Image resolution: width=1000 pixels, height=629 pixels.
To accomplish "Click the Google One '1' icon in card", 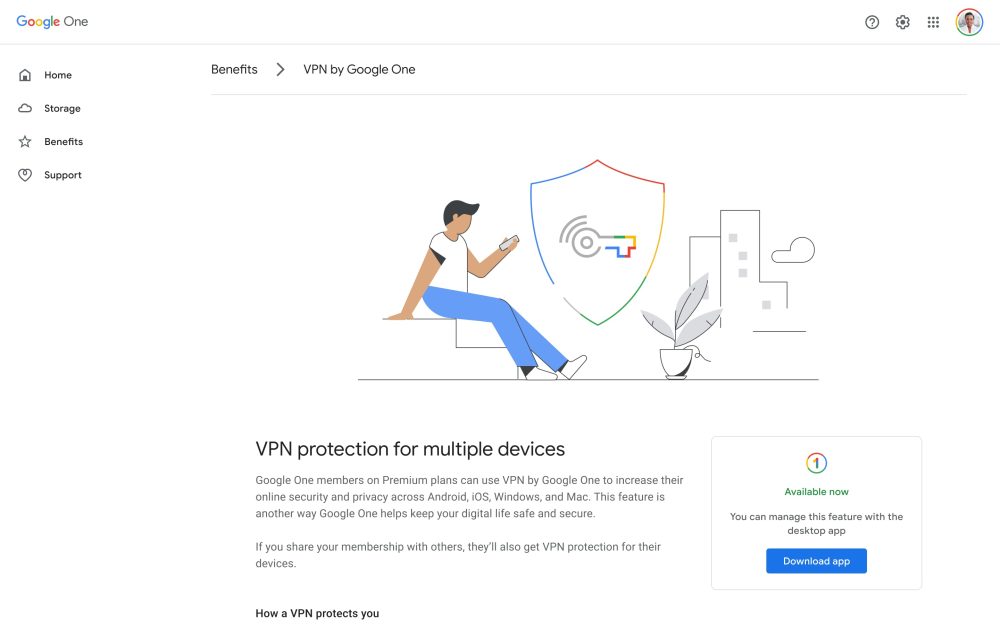I will click(x=817, y=463).
